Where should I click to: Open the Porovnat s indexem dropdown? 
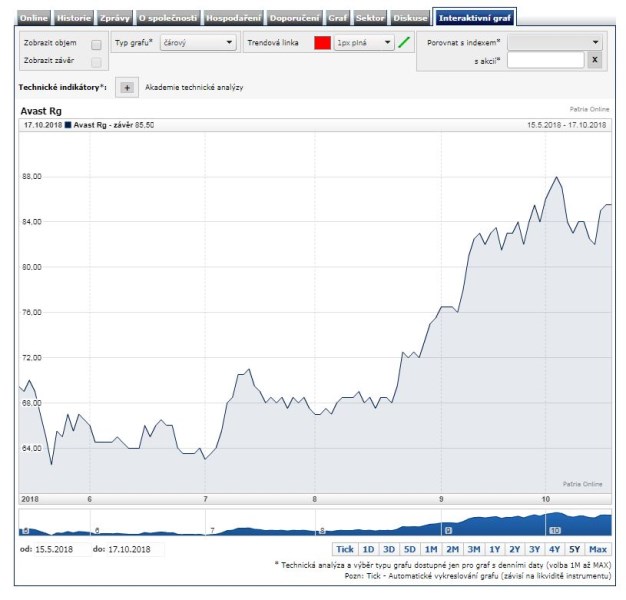point(555,43)
